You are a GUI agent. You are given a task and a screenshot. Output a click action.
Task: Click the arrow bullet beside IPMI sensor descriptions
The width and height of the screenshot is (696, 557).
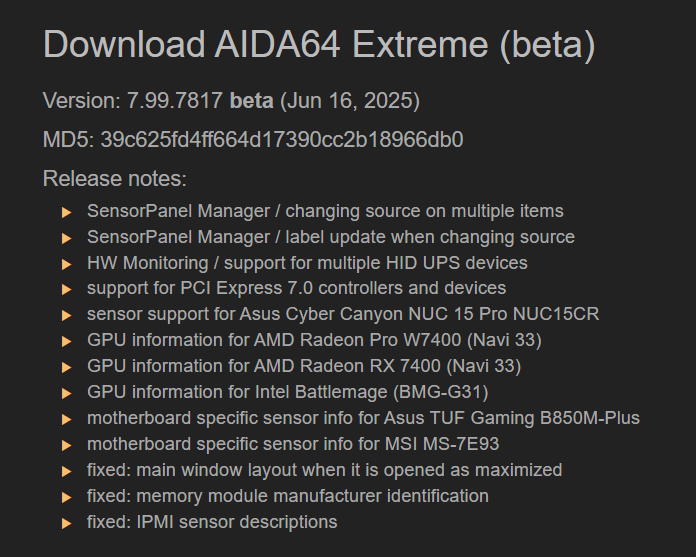(x=66, y=523)
